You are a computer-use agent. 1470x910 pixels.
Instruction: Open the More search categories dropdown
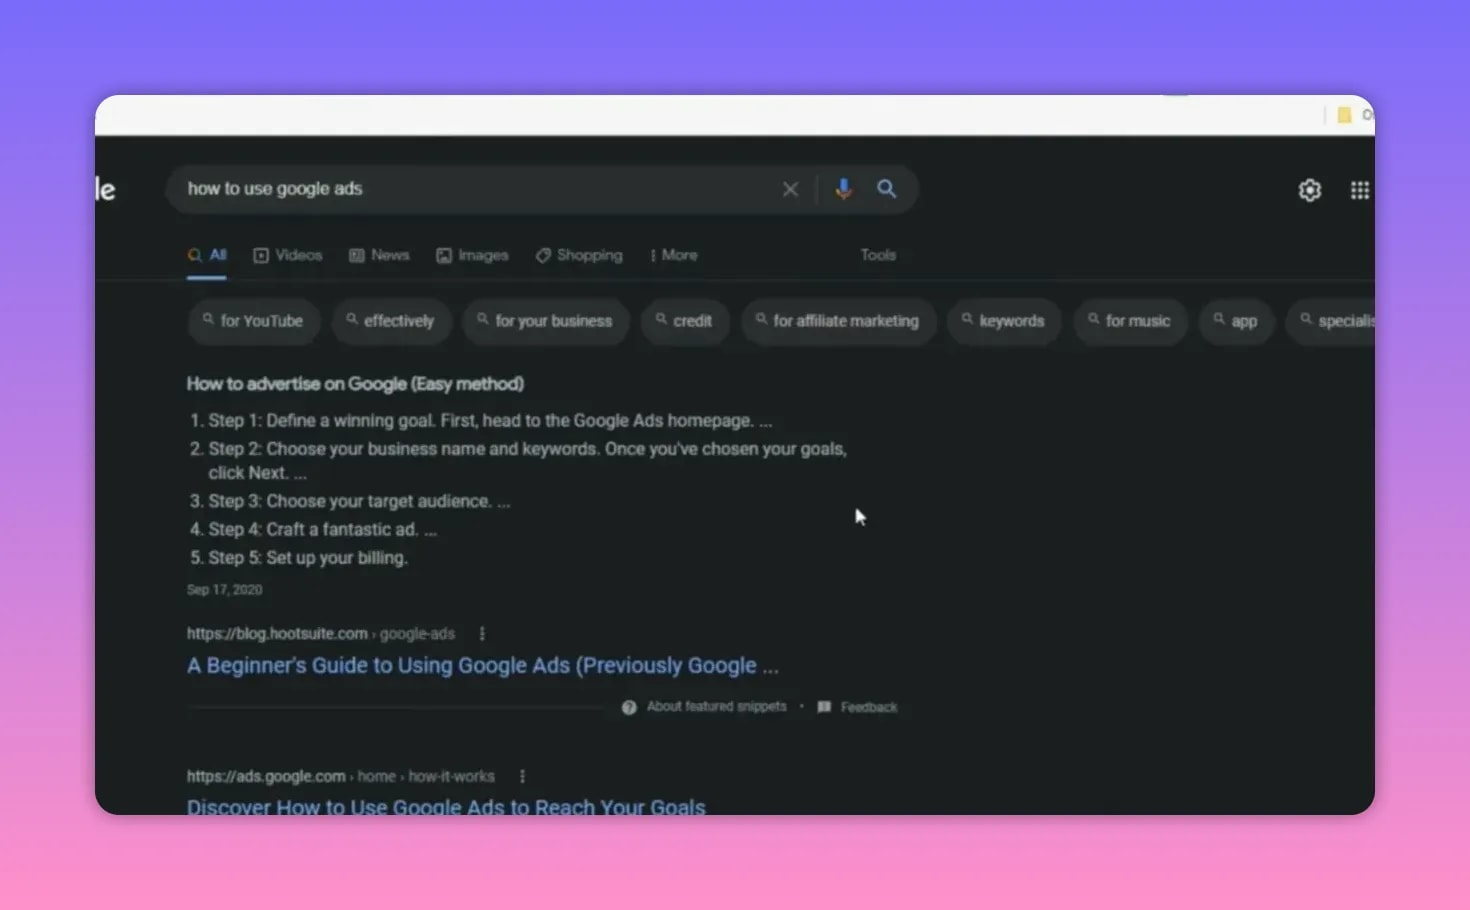[x=673, y=255]
